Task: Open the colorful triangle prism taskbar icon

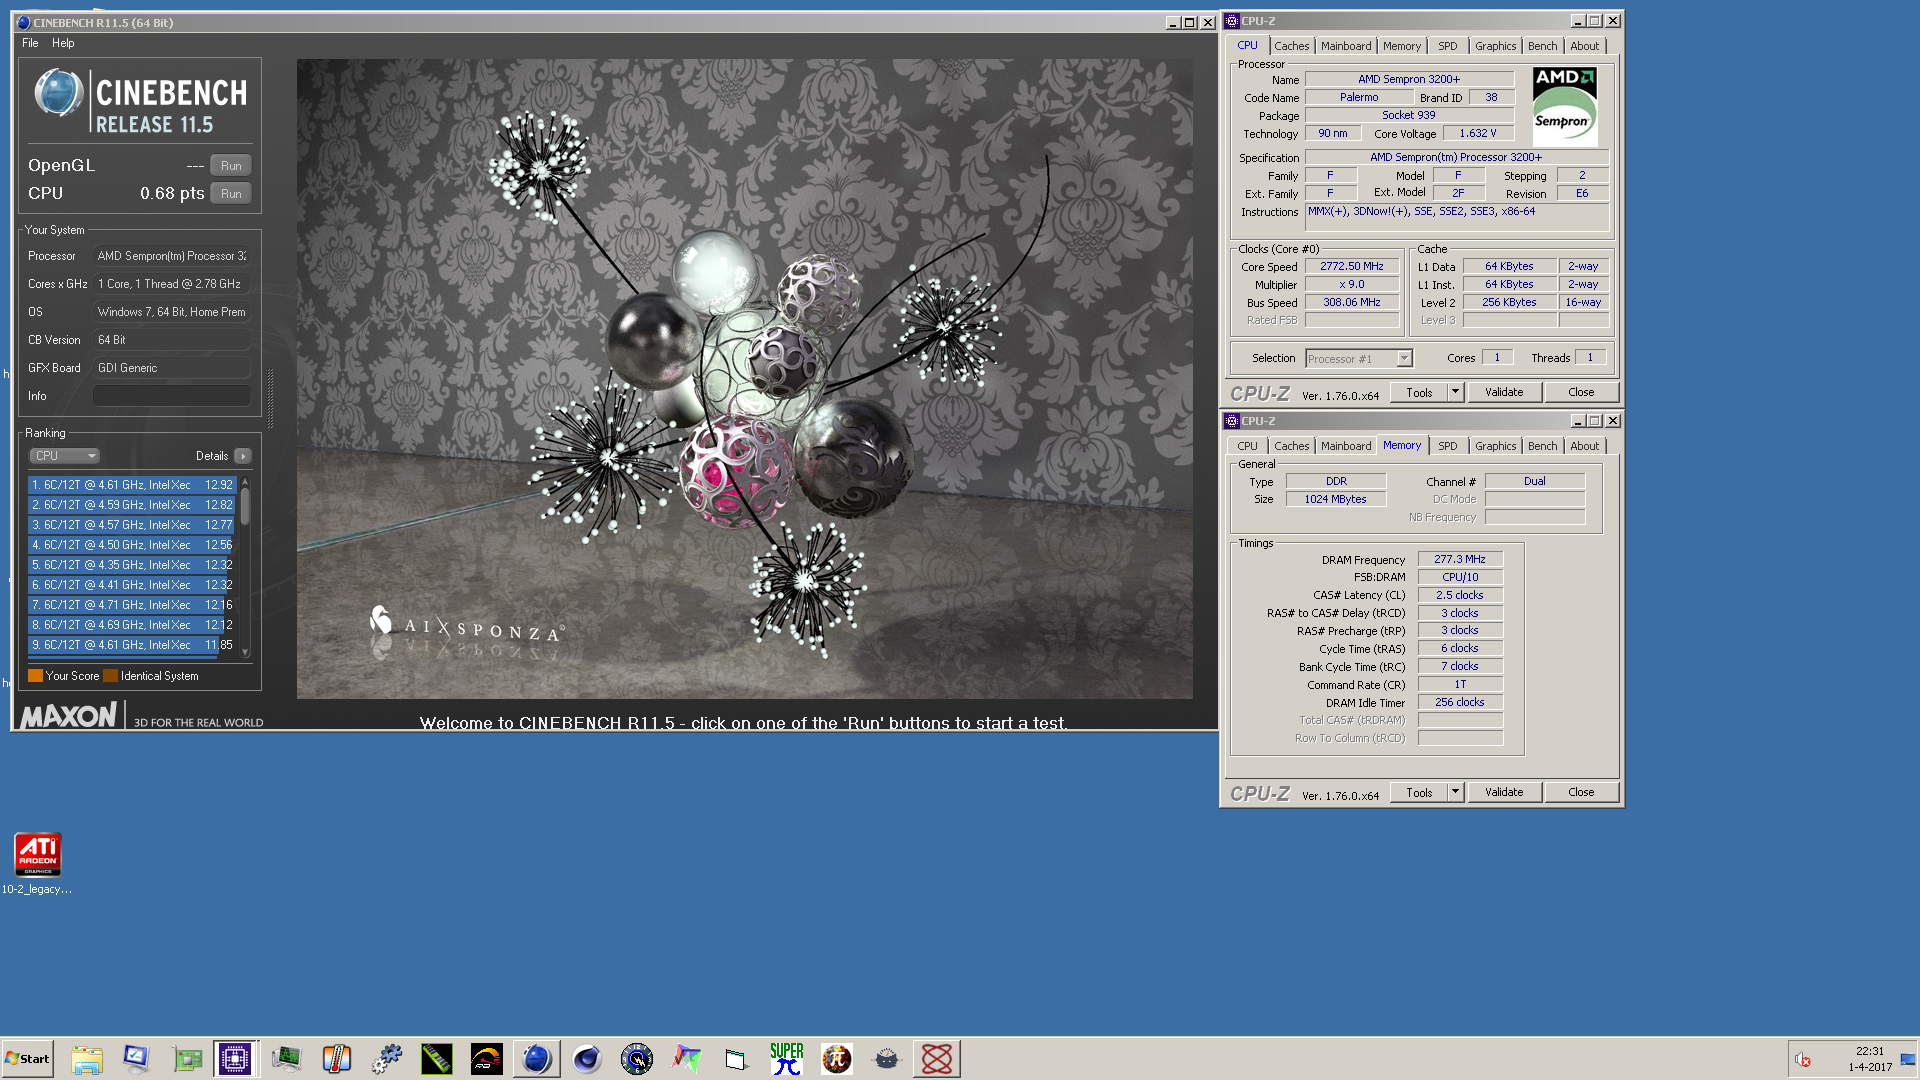Action: pyautogui.click(x=687, y=1059)
